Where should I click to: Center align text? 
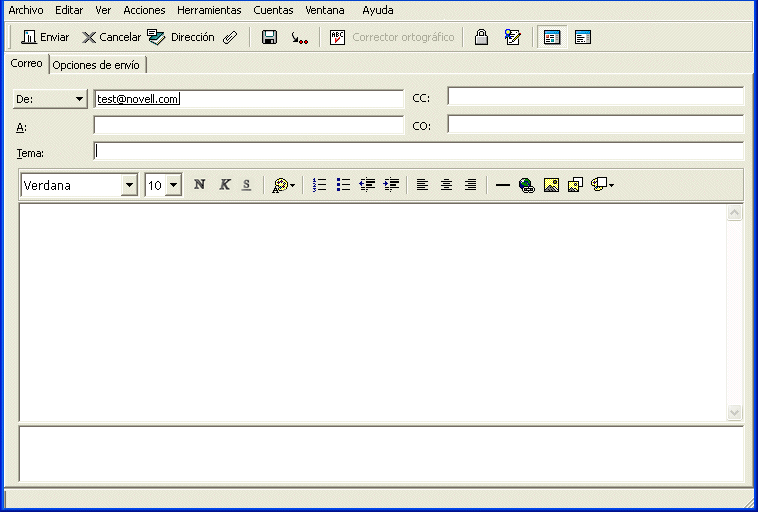(446, 185)
